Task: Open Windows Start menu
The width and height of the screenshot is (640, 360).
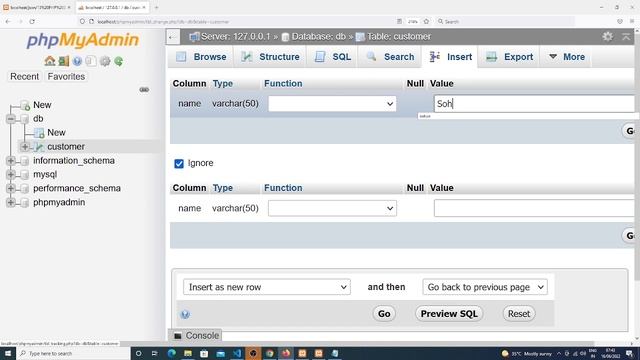Action: pos(8,353)
